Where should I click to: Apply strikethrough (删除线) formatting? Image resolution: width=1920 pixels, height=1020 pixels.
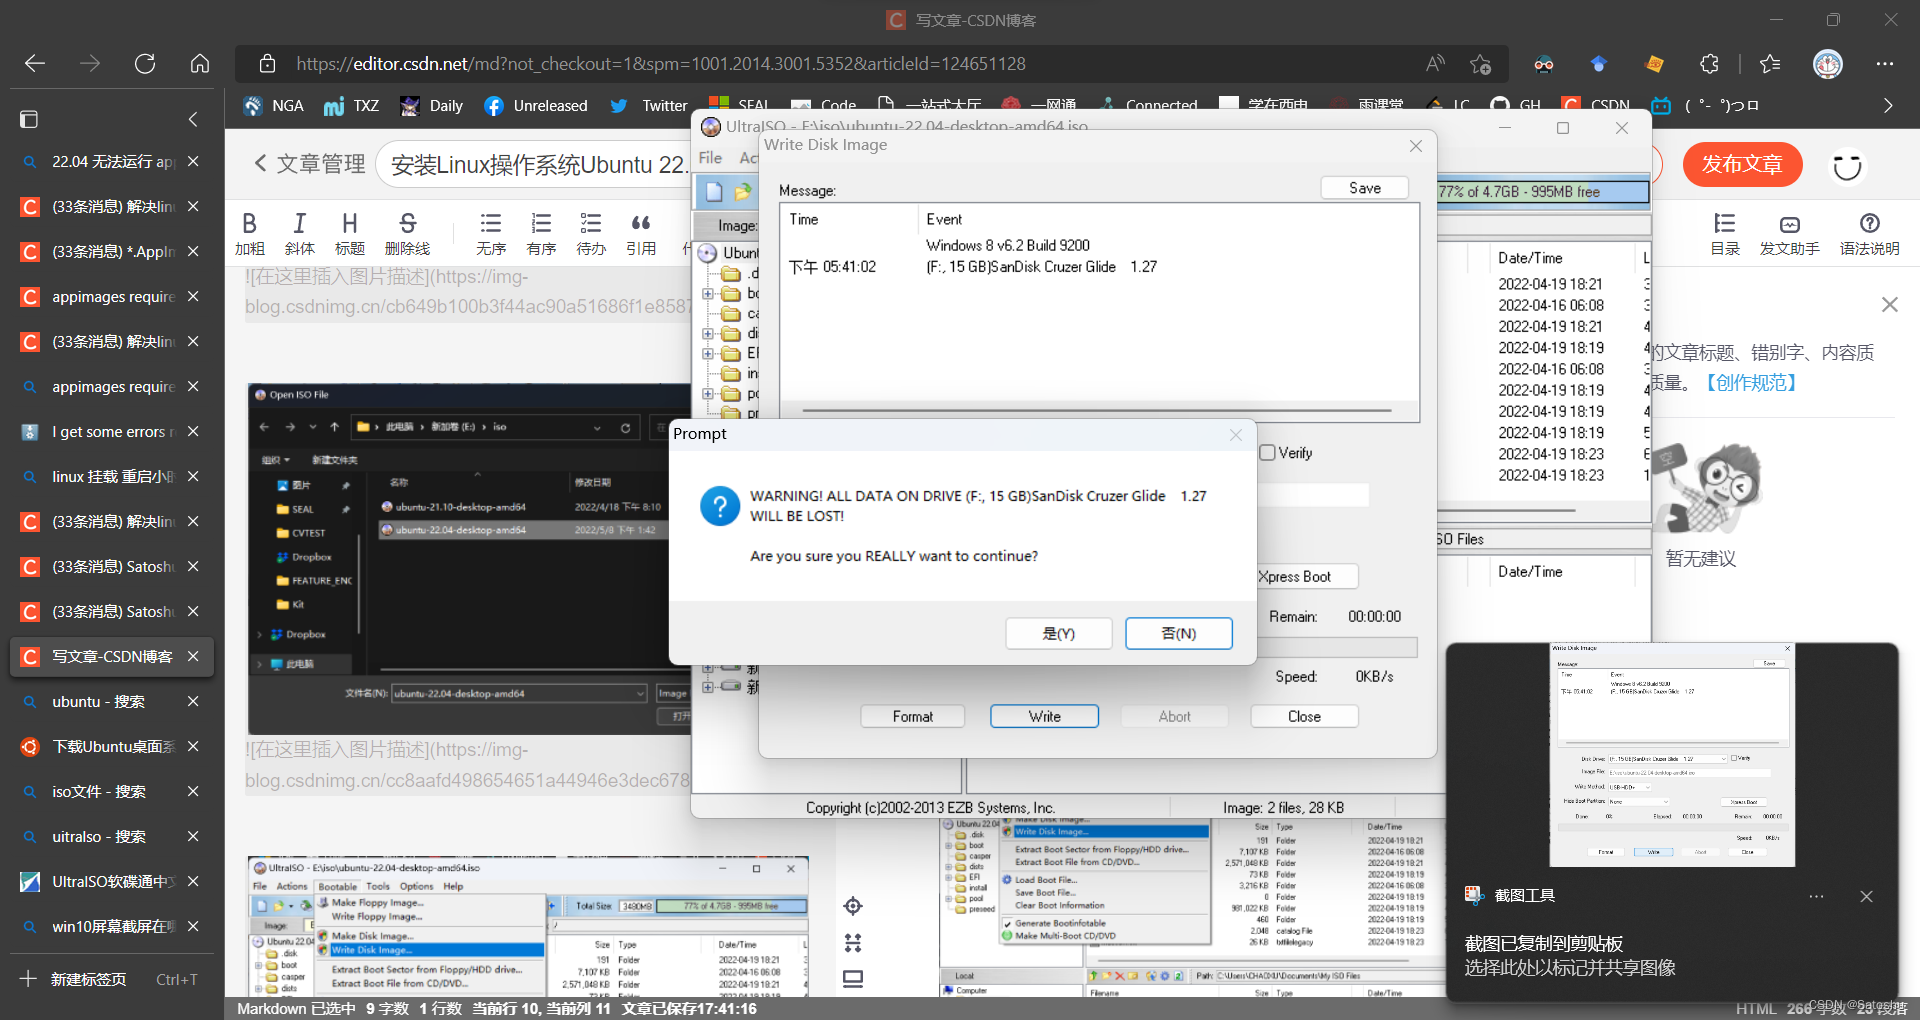[x=407, y=233]
